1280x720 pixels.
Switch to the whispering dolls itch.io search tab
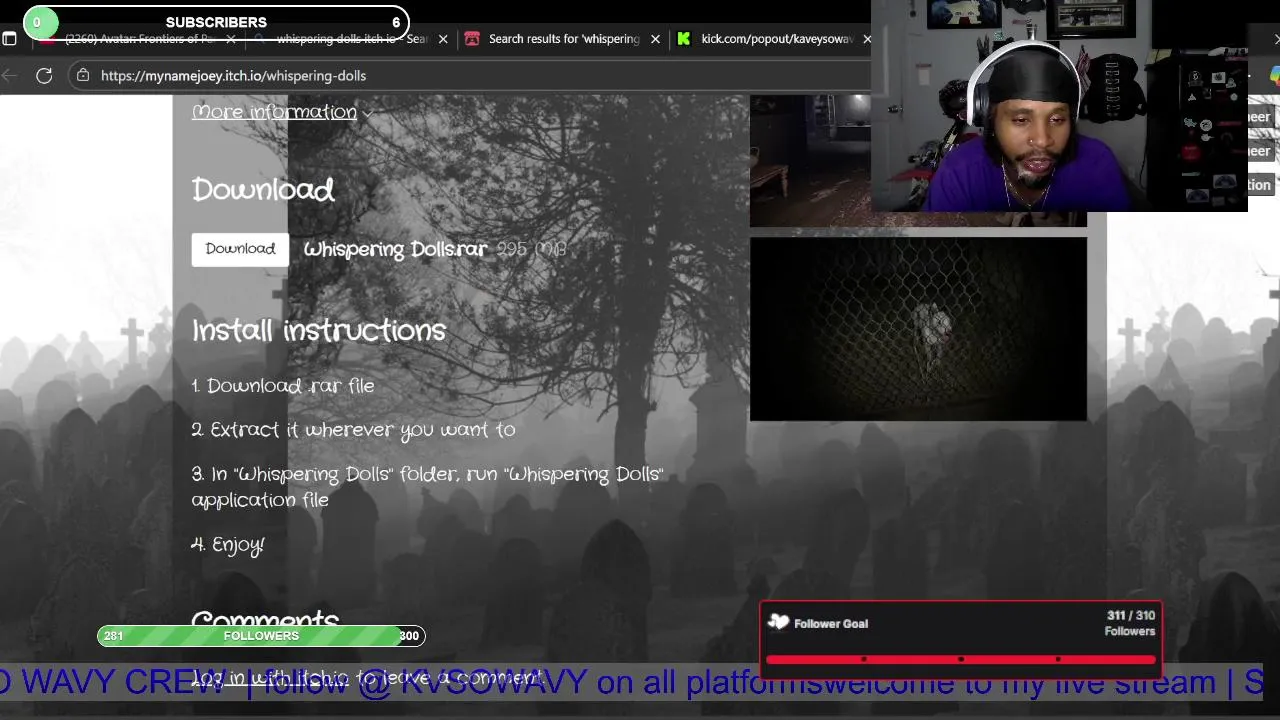[x=350, y=39]
